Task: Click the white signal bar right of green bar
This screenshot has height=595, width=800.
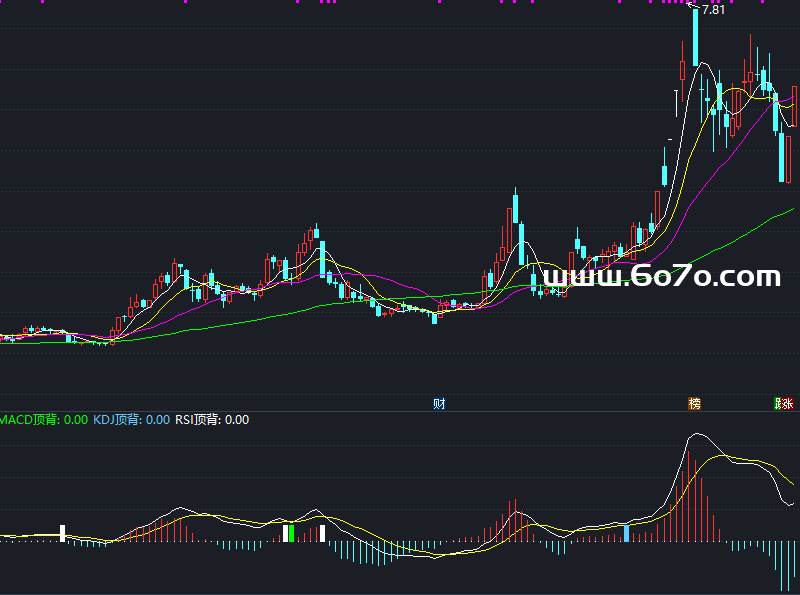Action: click(x=323, y=533)
